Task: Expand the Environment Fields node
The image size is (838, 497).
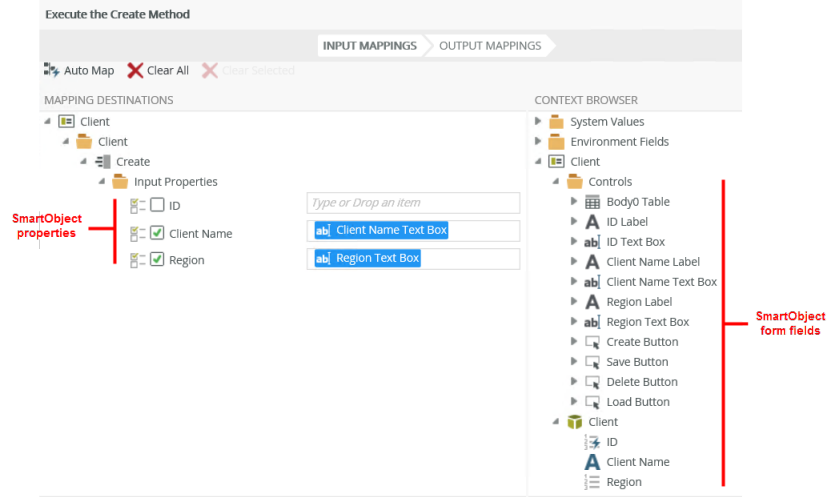Action: point(538,142)
